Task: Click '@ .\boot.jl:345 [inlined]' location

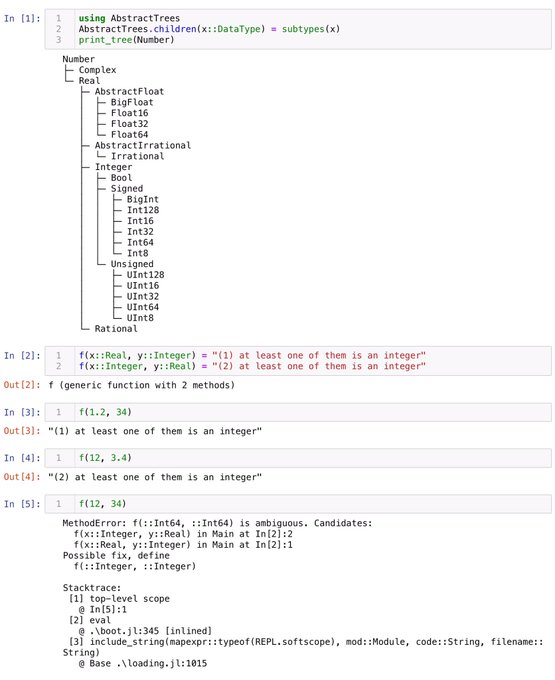Action: coord(145,631)
